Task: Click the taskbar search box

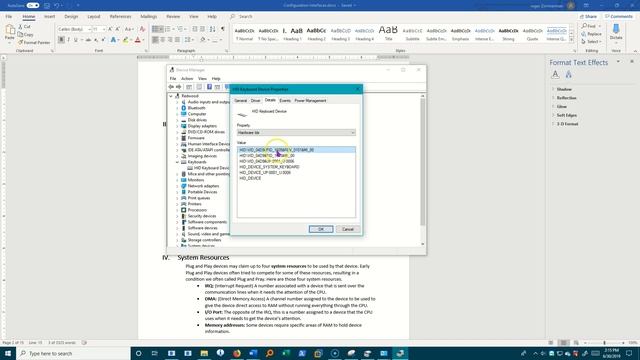Action: click(x=73, y=353)
